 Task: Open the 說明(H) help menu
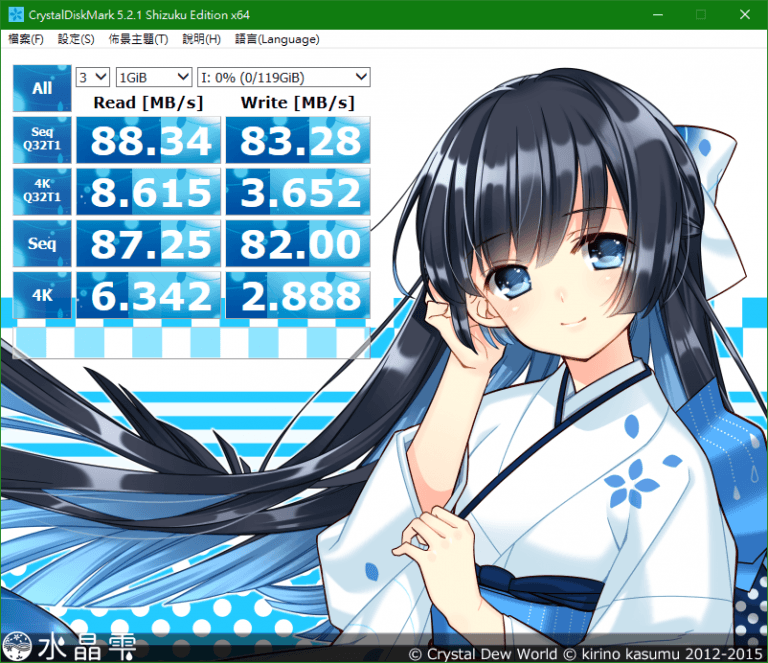pyautogui.click(x=201, y=39)
